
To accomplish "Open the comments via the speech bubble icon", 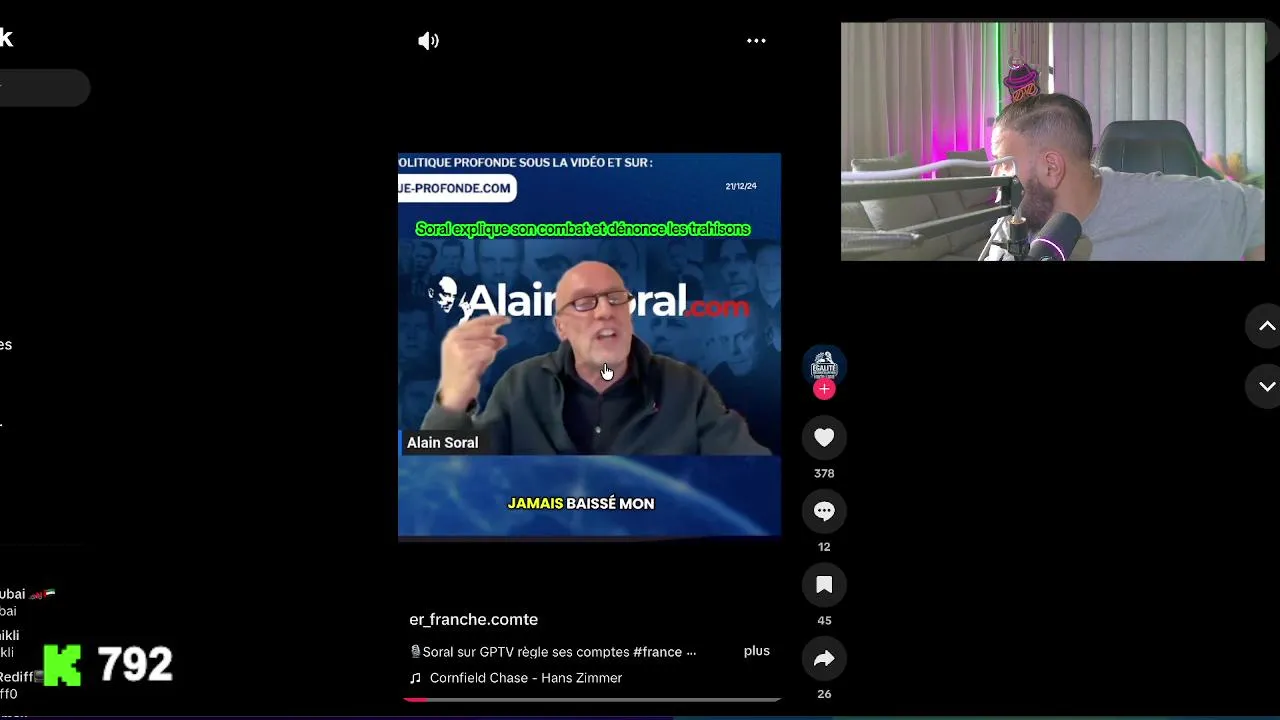I will click(x=824, y=511).
